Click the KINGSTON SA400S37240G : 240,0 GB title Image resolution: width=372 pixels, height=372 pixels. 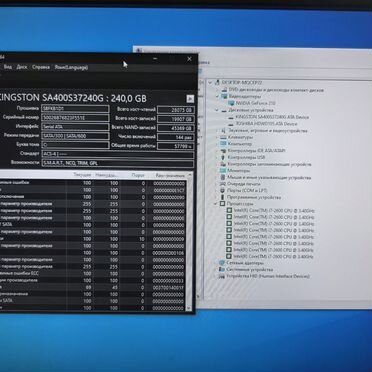(x=73, y=98)
